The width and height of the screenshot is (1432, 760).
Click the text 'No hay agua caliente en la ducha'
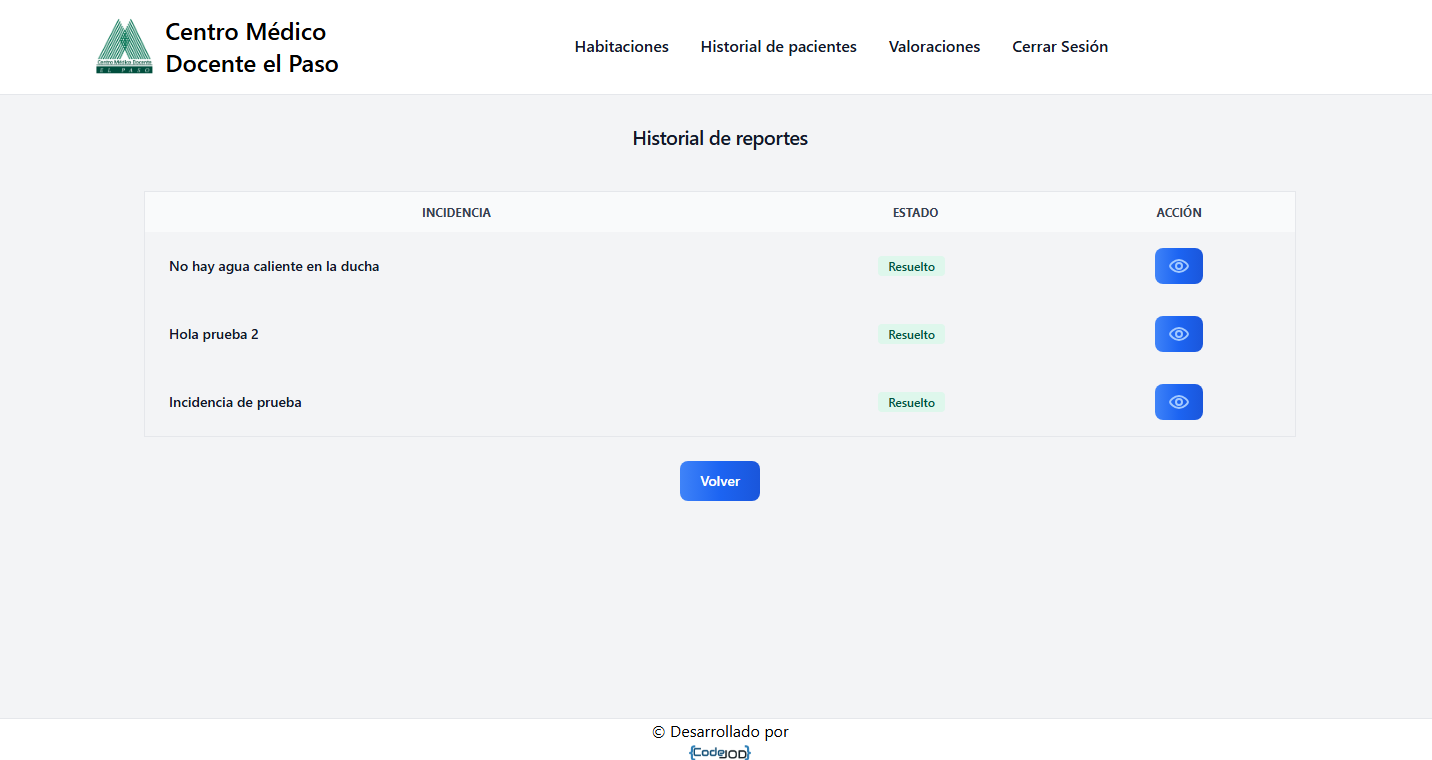tap(274, 267)
